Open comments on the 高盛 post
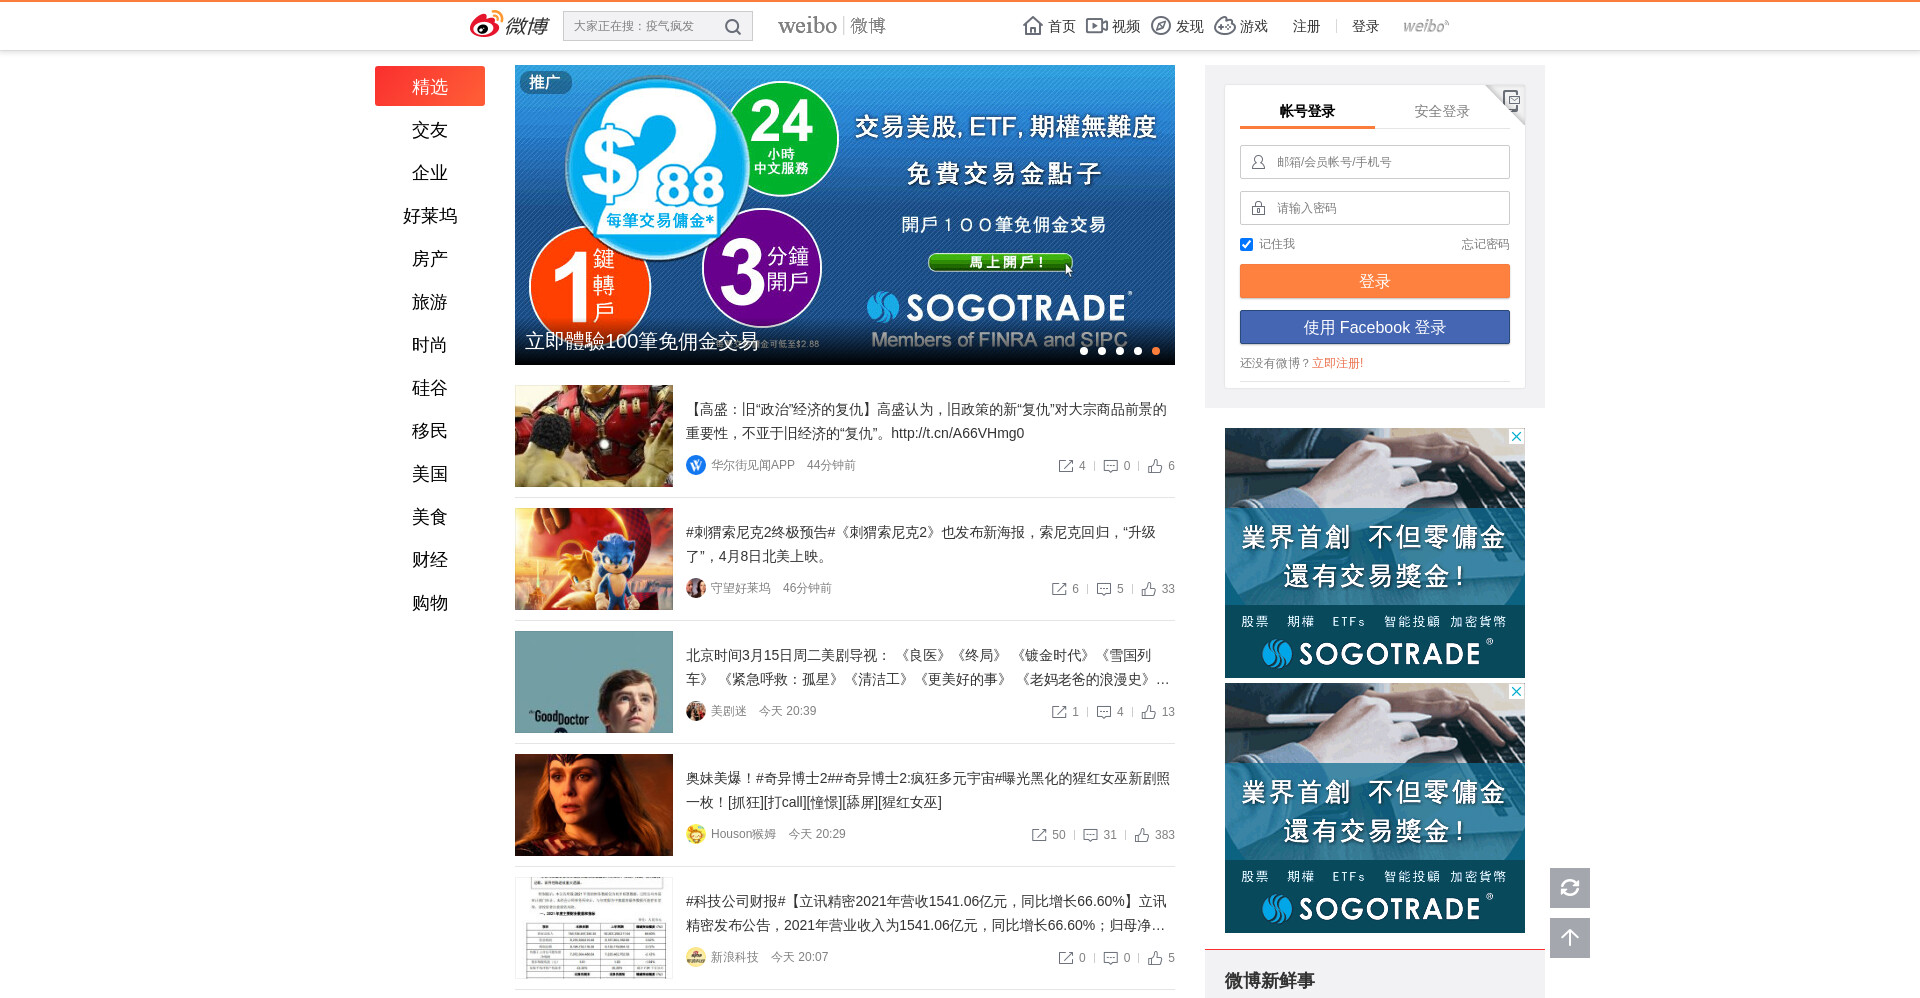The height and width of the screenshot is (998, 1920). (1110, 466)
